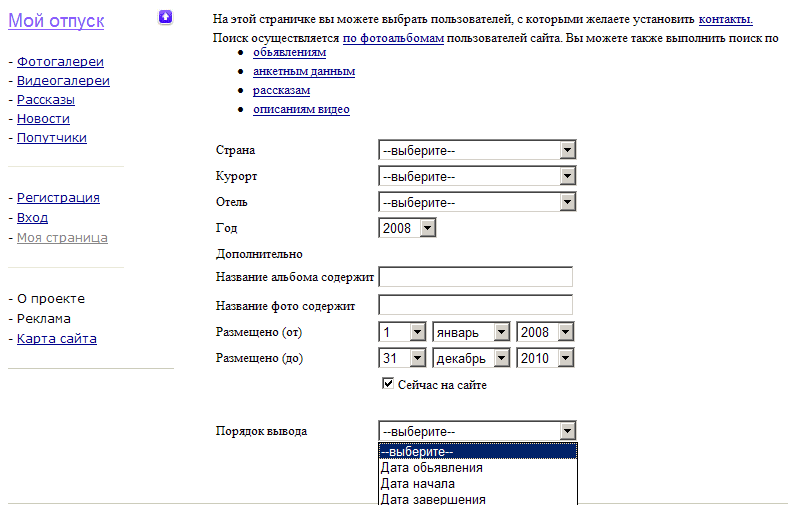The height and width of the screenshot is (505, 788).
Task: Follow the контакты link
Action: click(x=726, y=19)
